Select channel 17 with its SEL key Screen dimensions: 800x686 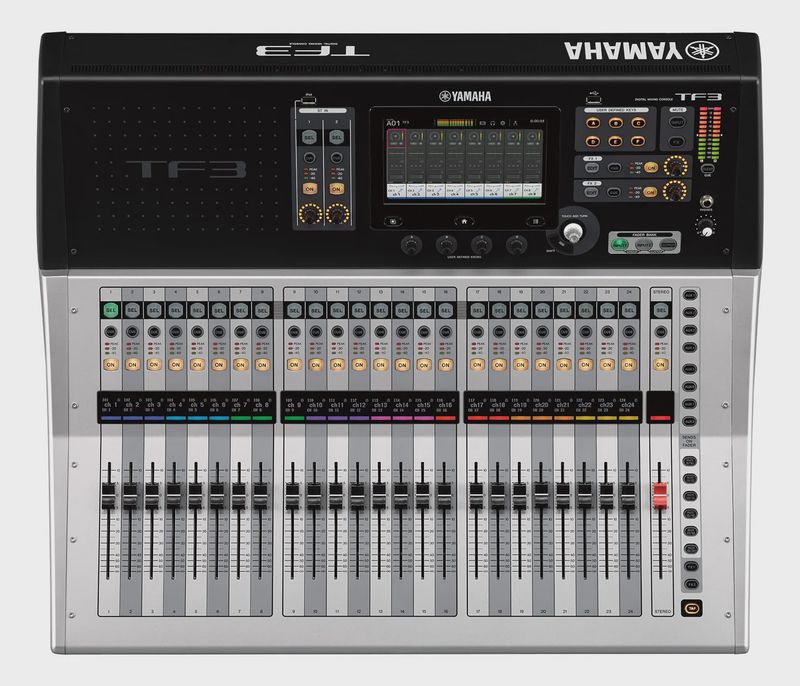[x=477, y=310]
